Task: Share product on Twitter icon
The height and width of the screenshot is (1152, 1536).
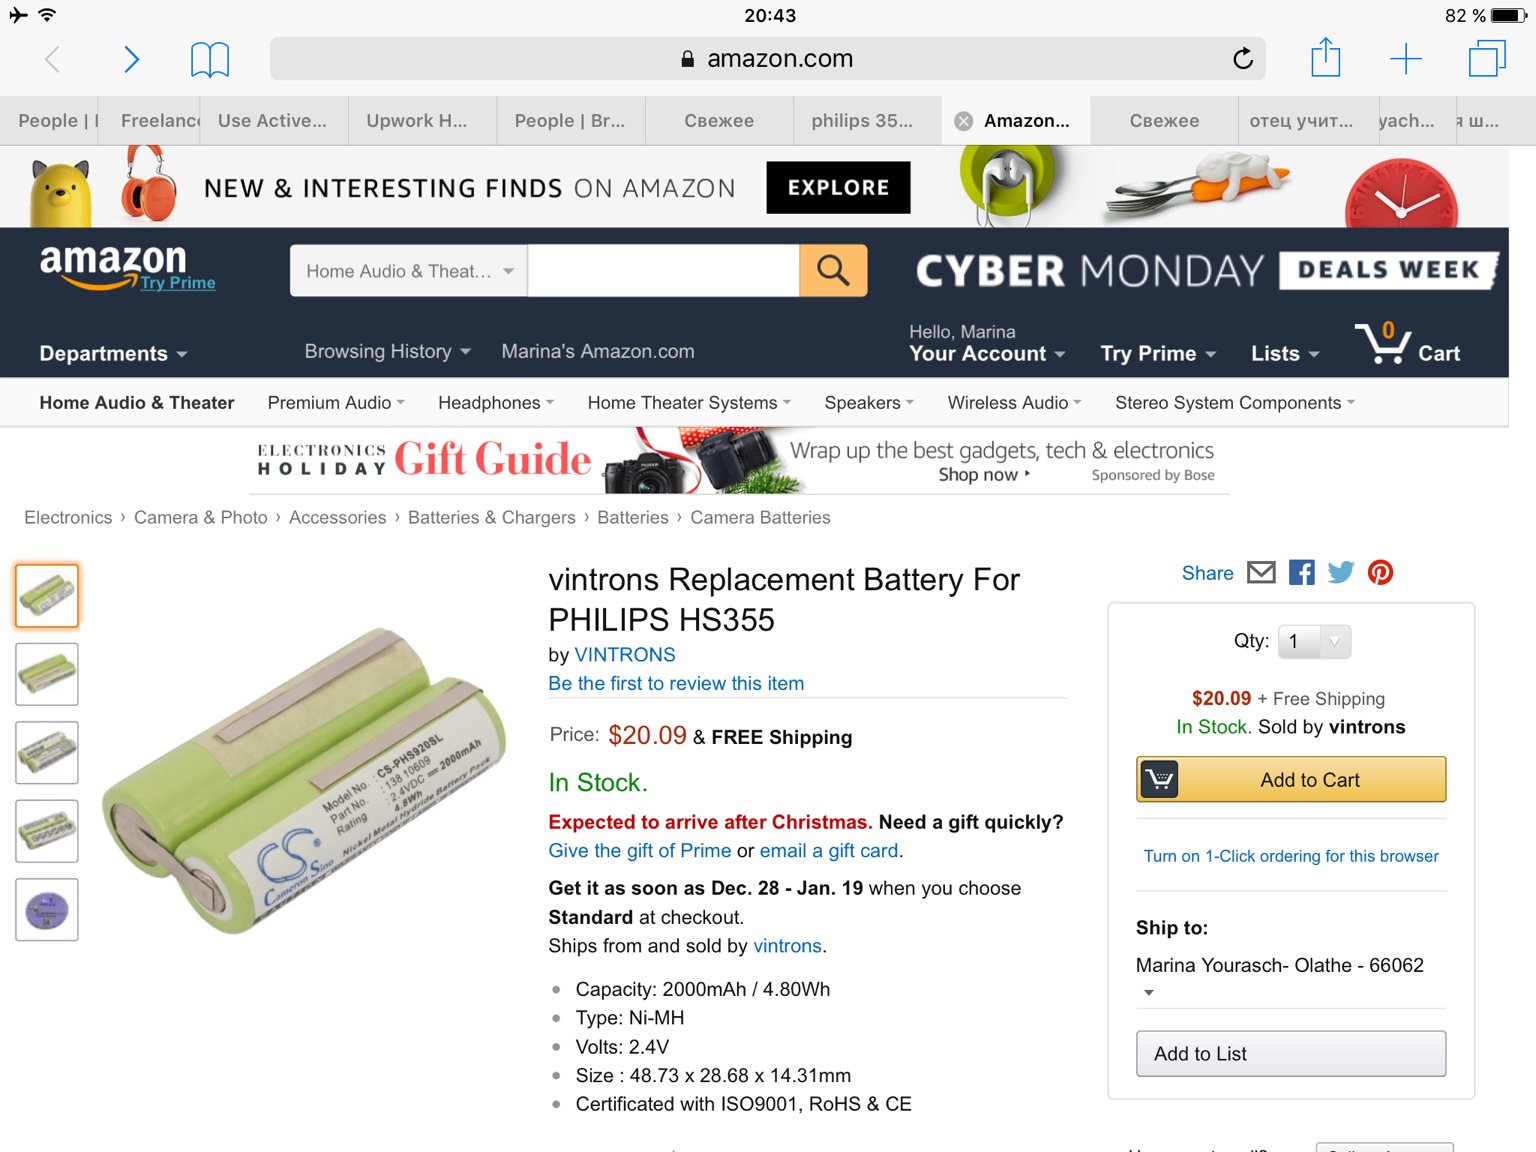Action: (1341, 573)
